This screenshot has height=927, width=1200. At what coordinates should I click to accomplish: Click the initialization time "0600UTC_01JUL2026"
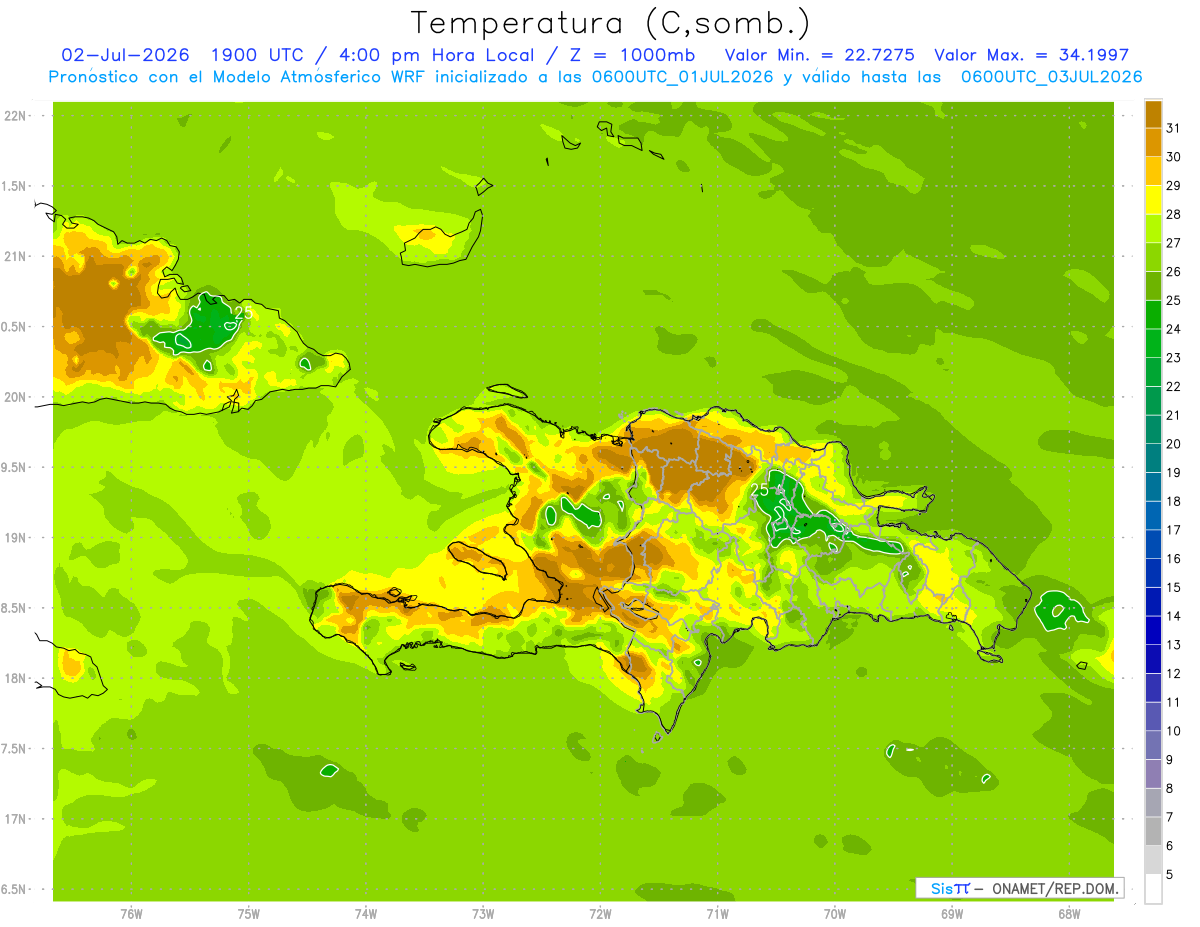[x=679, y=77]
